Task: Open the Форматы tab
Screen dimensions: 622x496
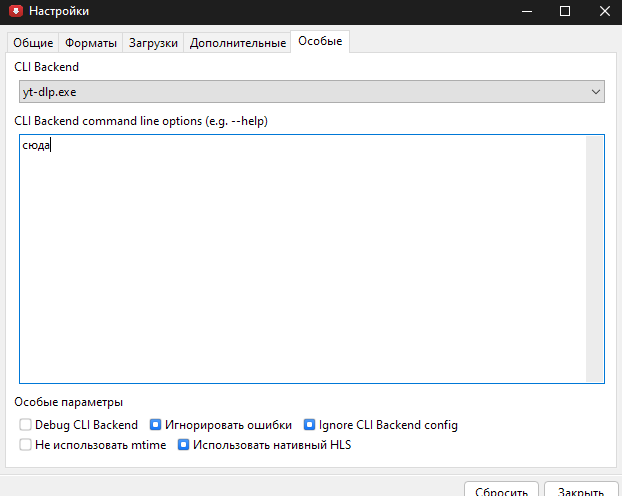Action: pyautogui.click(x=91, y=43)
